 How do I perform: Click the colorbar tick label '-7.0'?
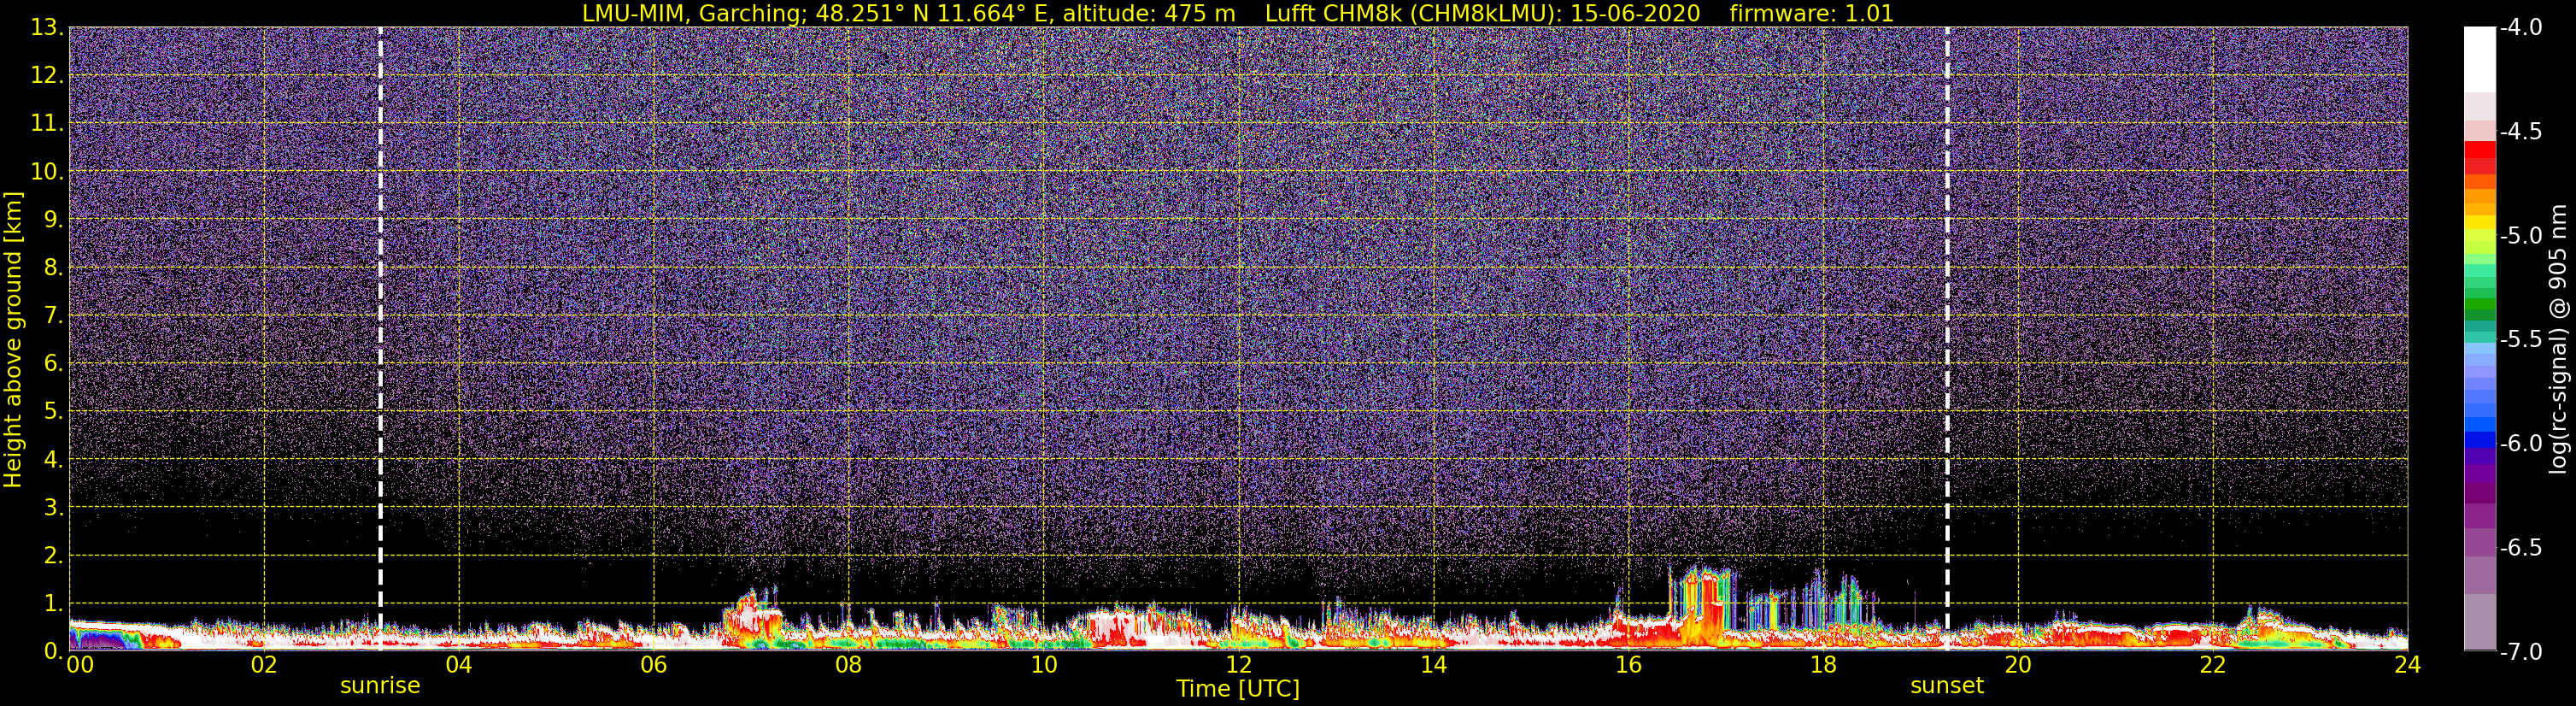coord(2520,652)
